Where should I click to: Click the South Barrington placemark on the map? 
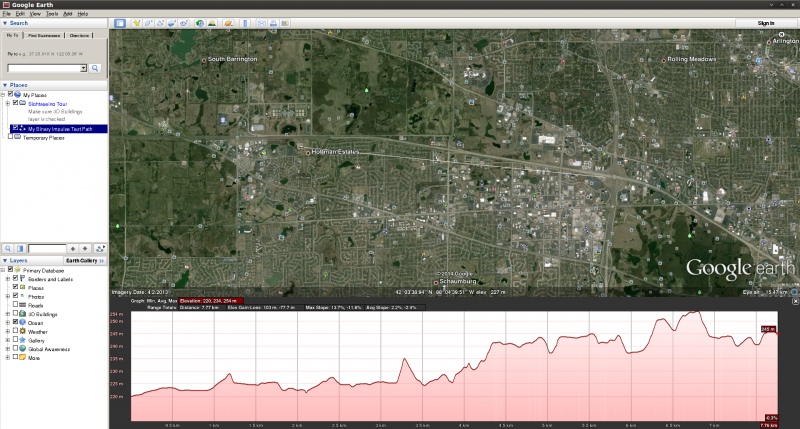click(x=204, y=60)
